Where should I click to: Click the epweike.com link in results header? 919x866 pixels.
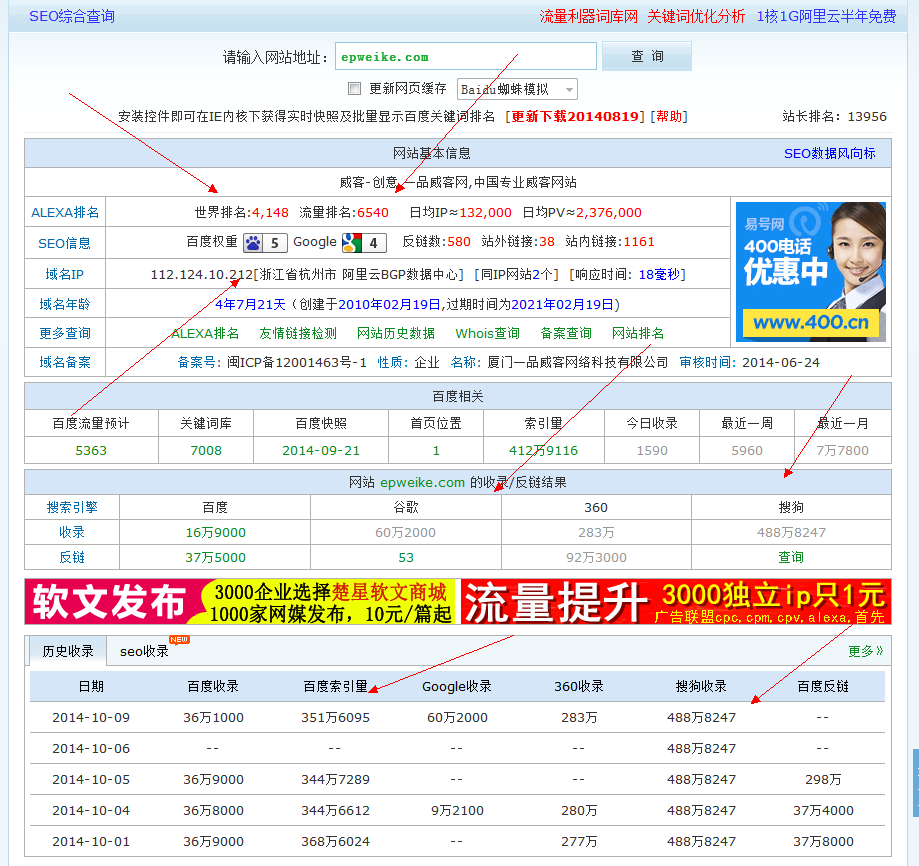point(422,482)
